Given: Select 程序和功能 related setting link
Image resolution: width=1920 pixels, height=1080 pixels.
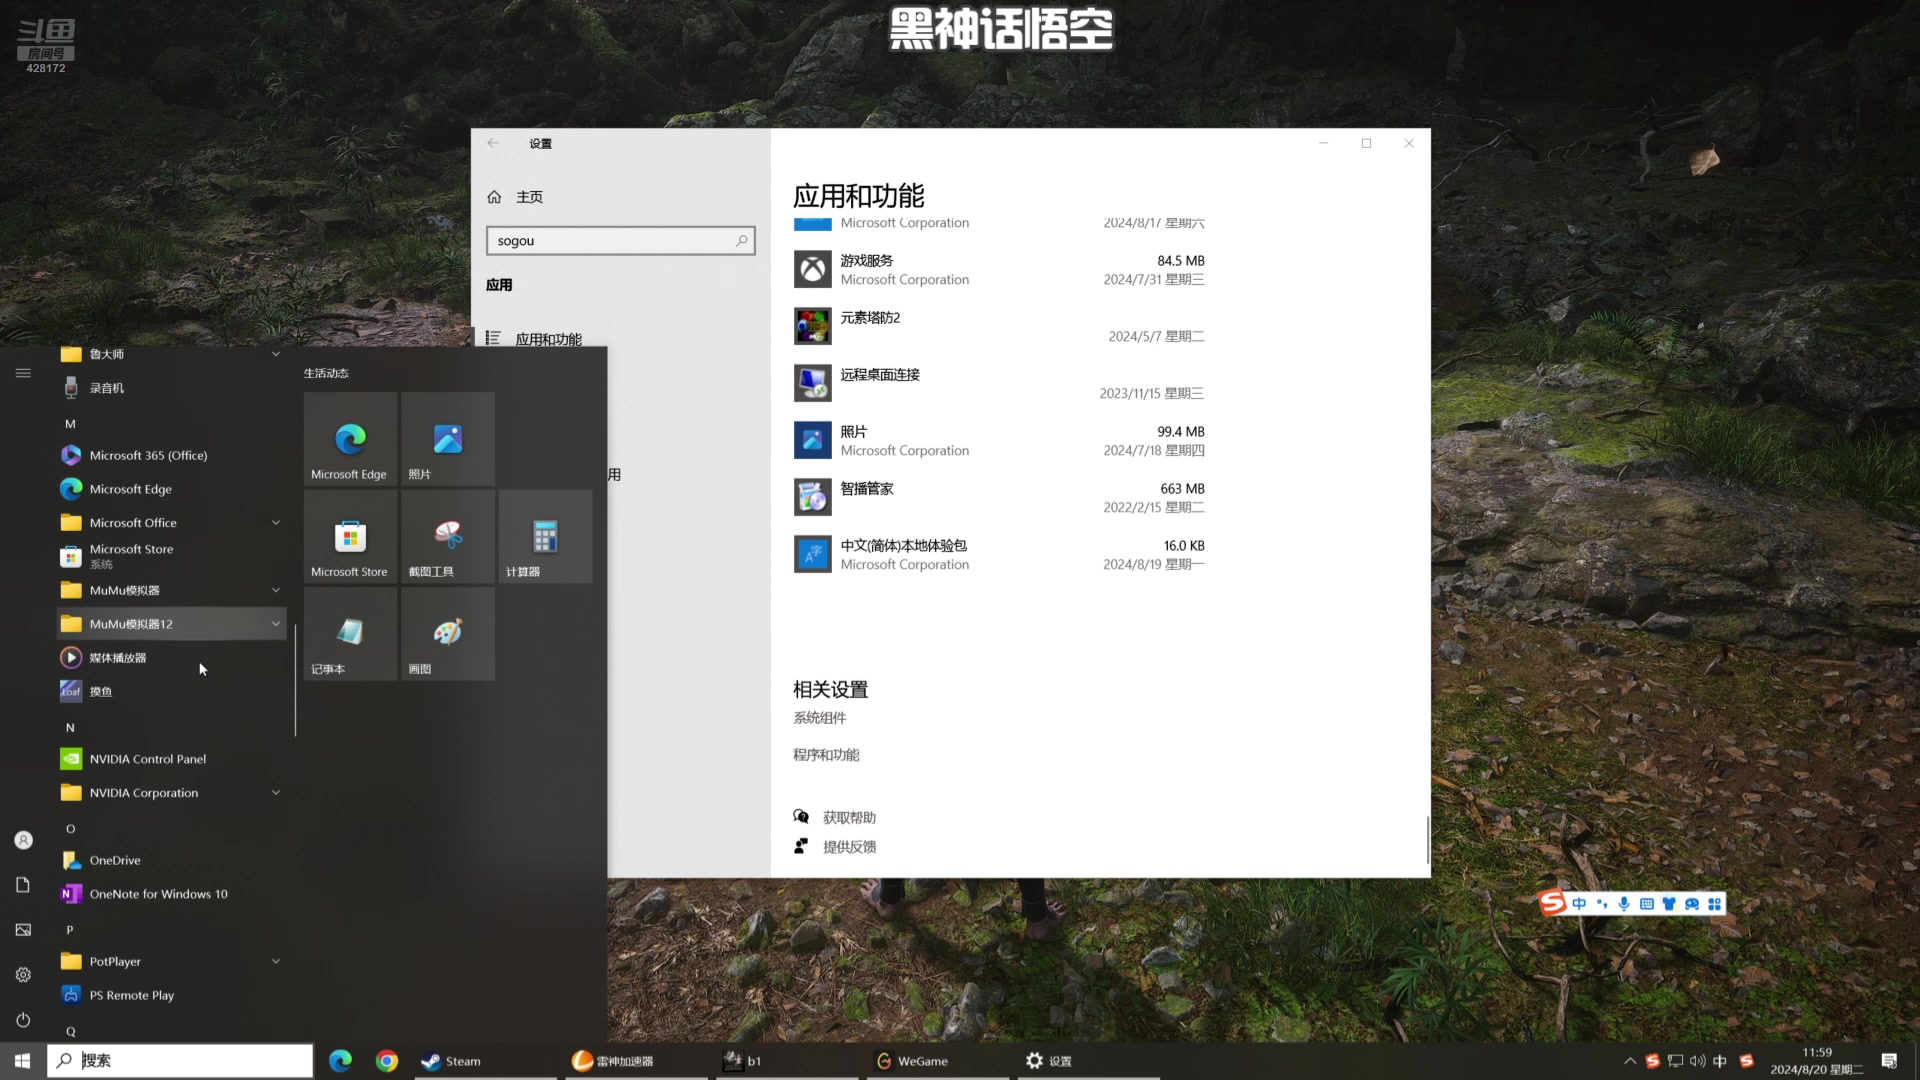Looking at the screenshot, I should (x=825, y=753).
